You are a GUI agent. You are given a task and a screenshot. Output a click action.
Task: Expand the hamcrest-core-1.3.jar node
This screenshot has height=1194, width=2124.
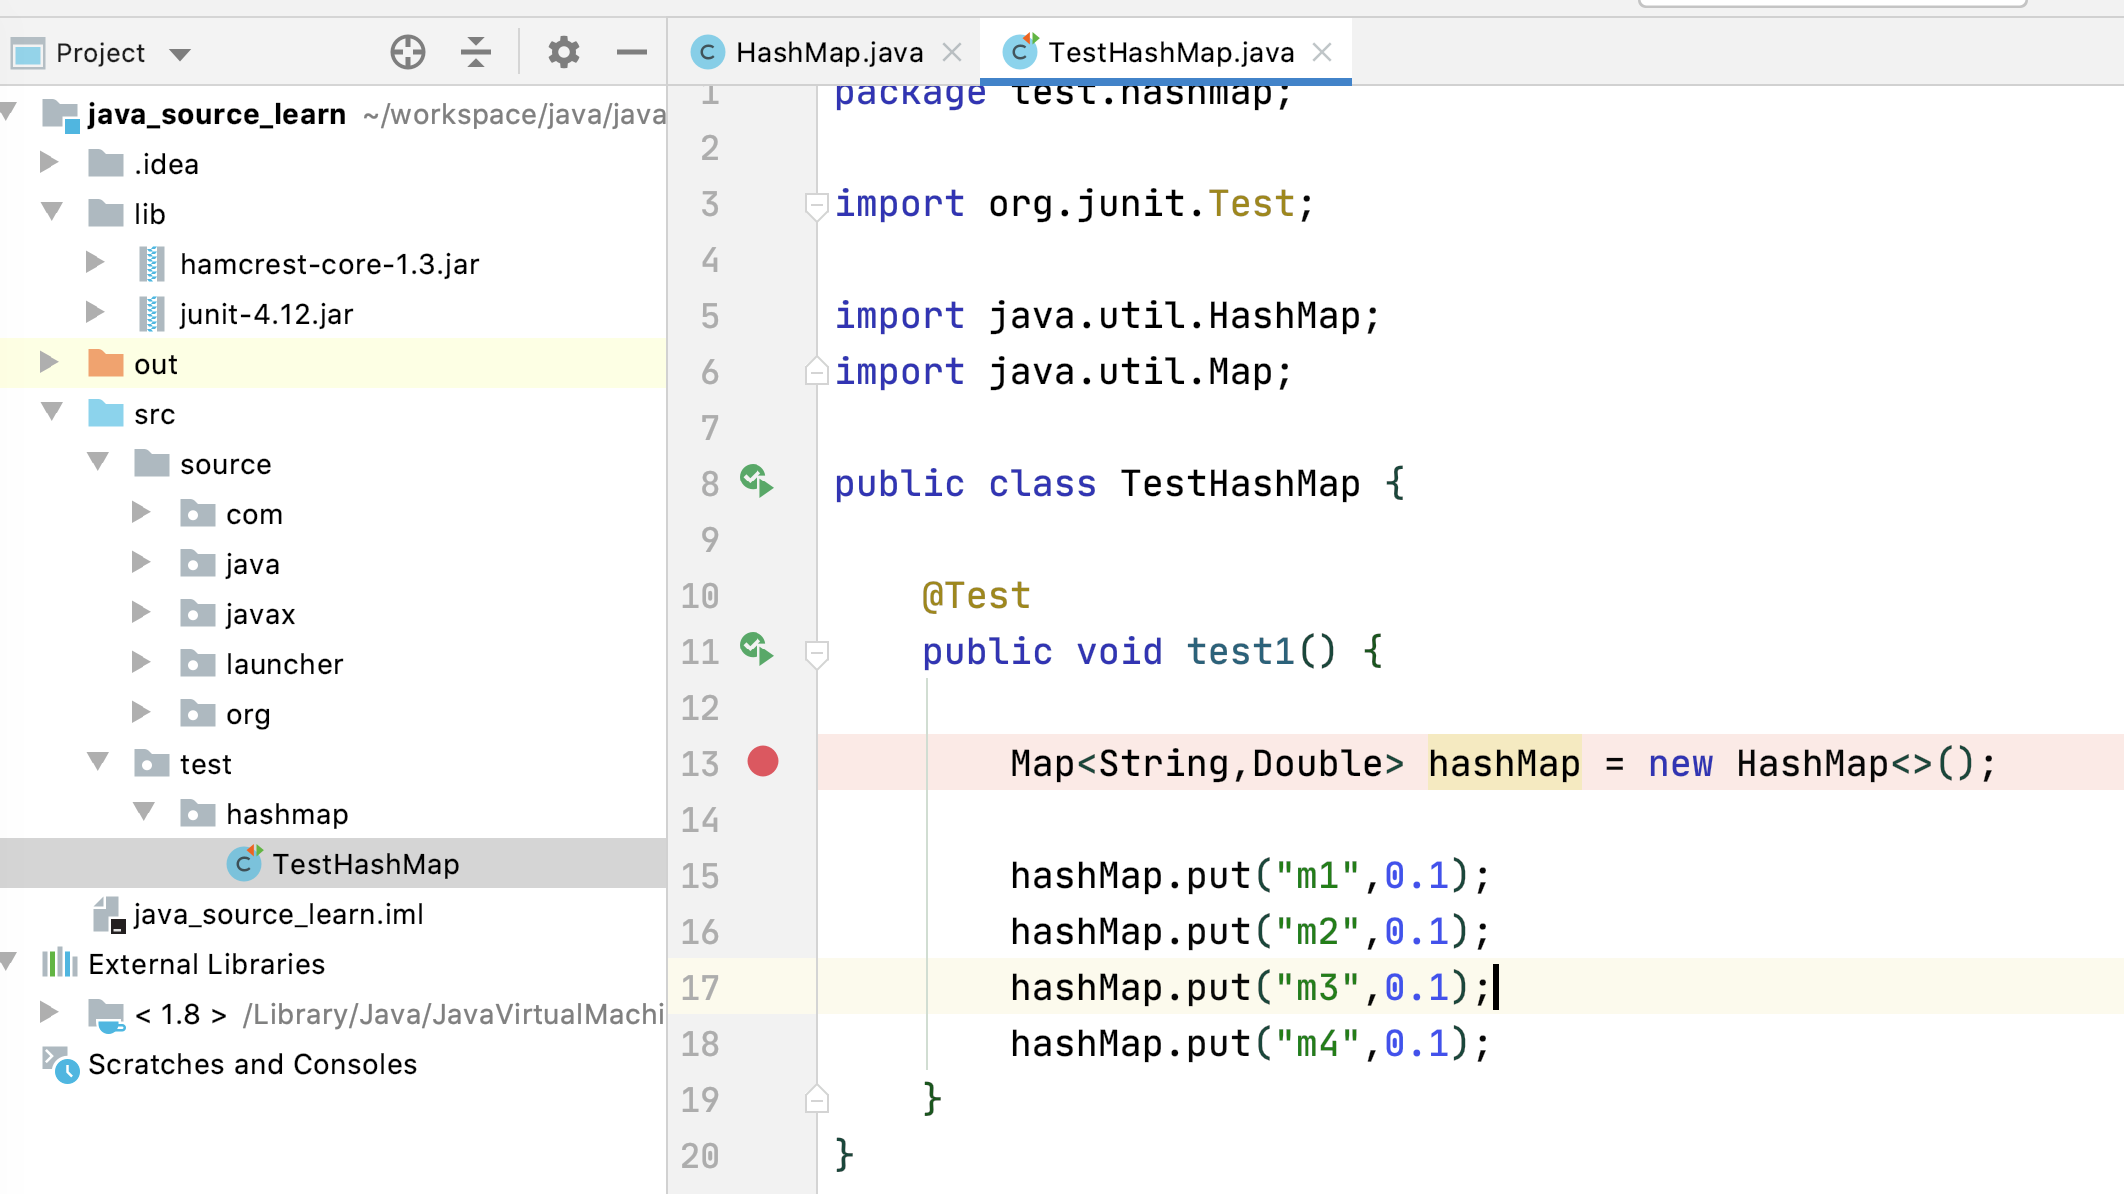(95, 263)
